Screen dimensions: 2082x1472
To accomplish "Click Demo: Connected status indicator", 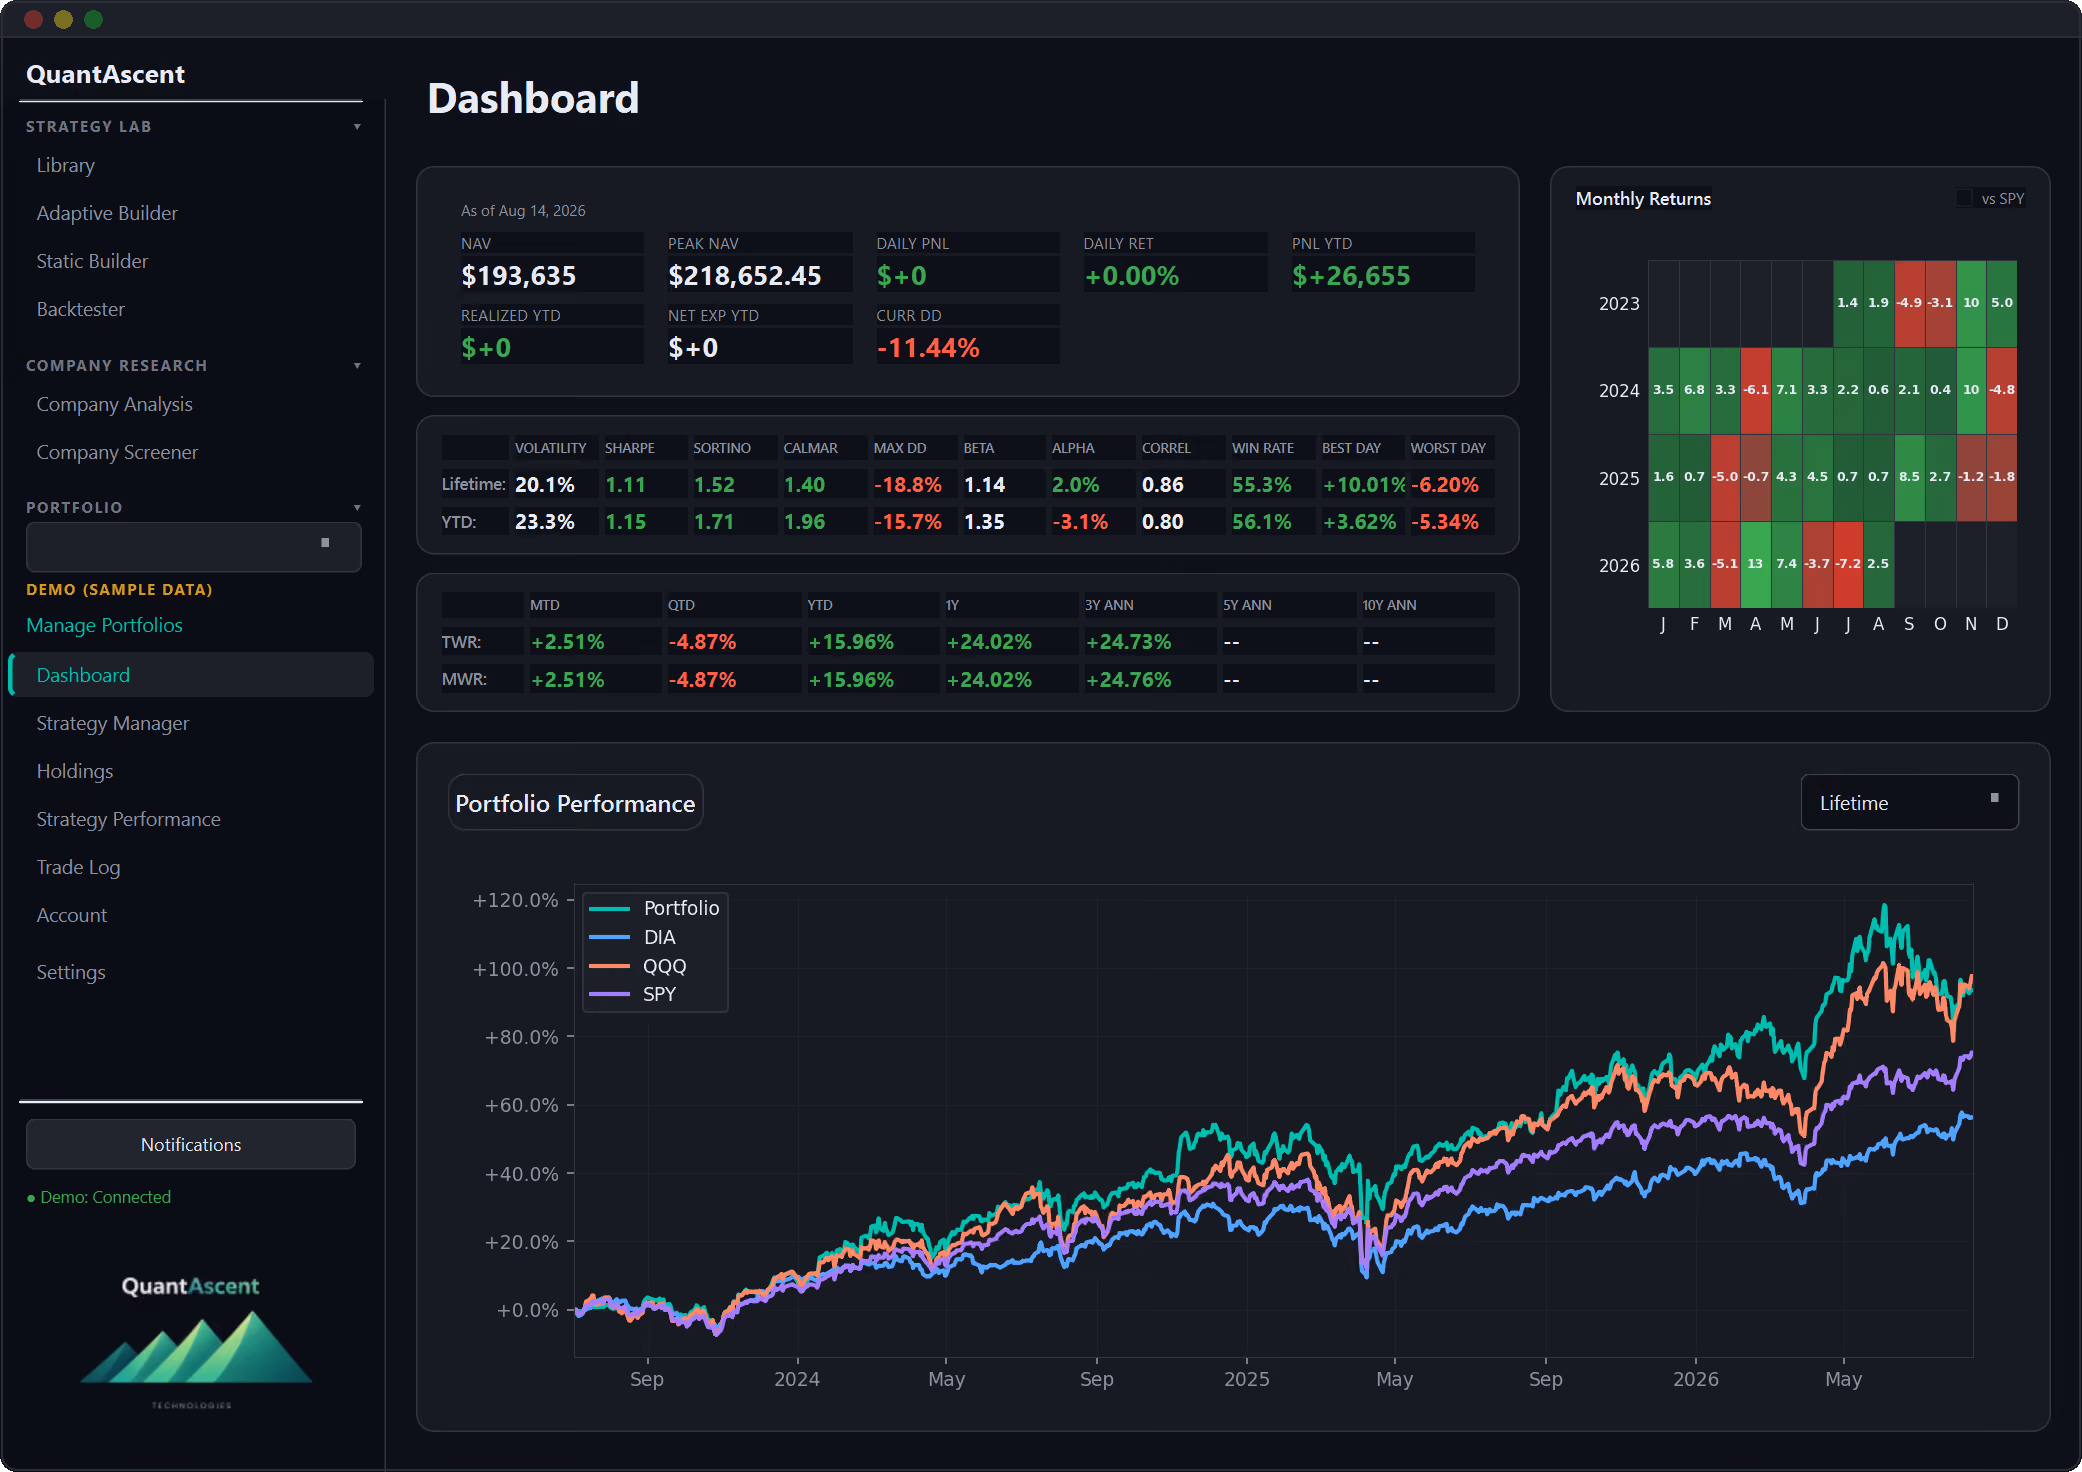I will click(x=99, y=1197).
